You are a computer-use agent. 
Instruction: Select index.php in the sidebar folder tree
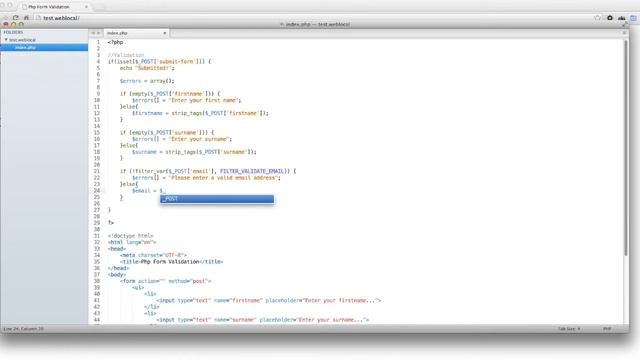44,47
